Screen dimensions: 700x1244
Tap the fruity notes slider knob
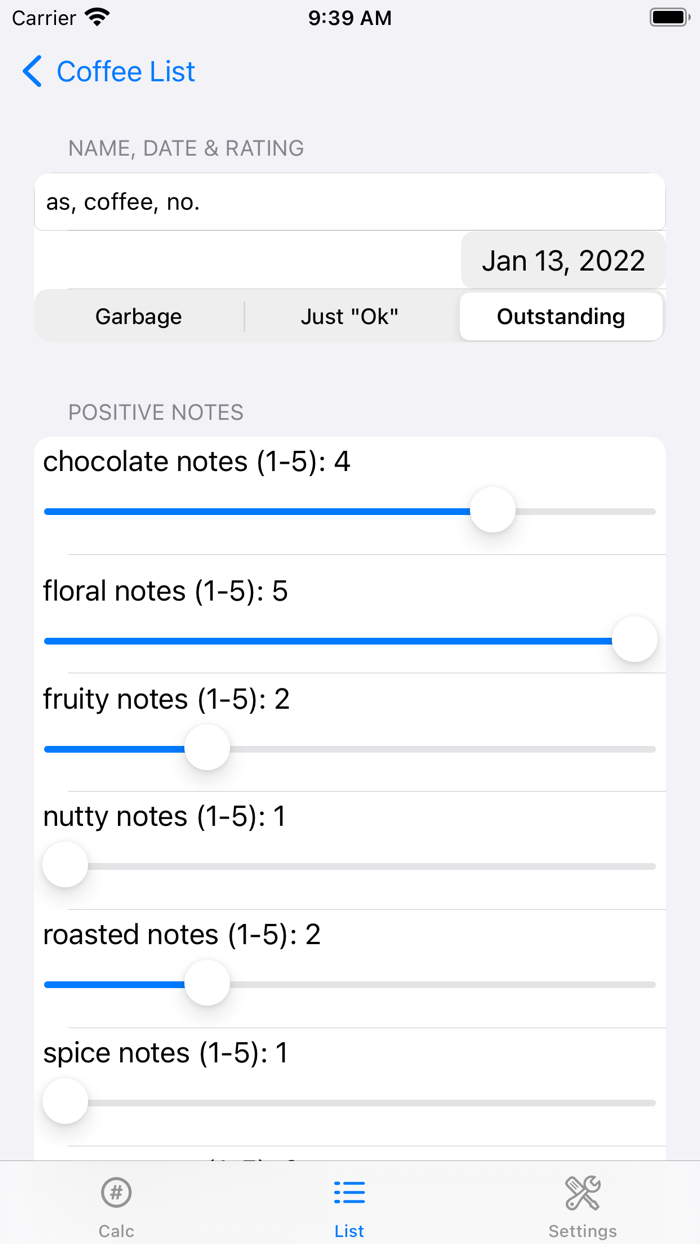coord(207,748)
